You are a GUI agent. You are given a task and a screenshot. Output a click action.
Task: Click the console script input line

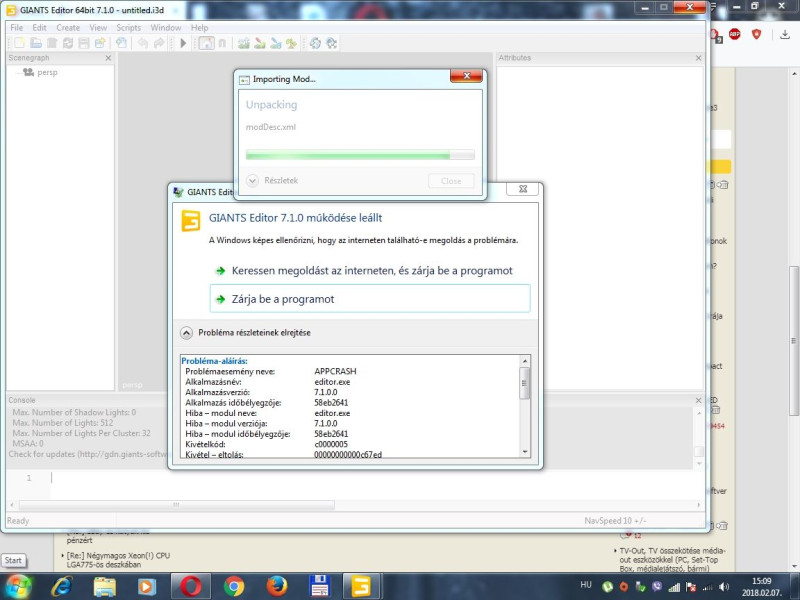[378, 478]
